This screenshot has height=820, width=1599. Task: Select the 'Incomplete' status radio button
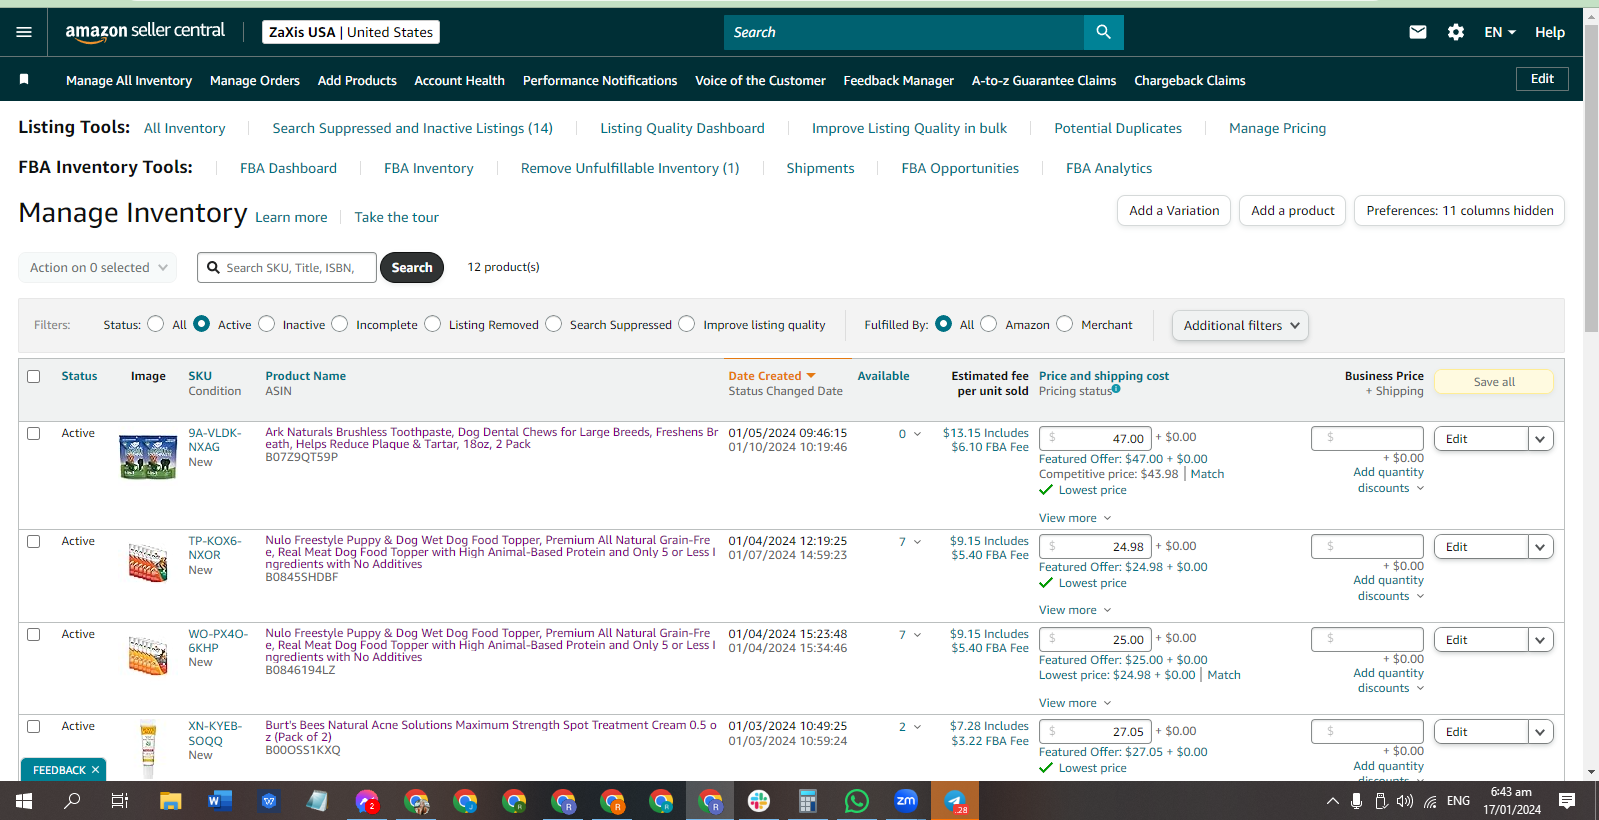pyautogui.click(x=340, y=324)
